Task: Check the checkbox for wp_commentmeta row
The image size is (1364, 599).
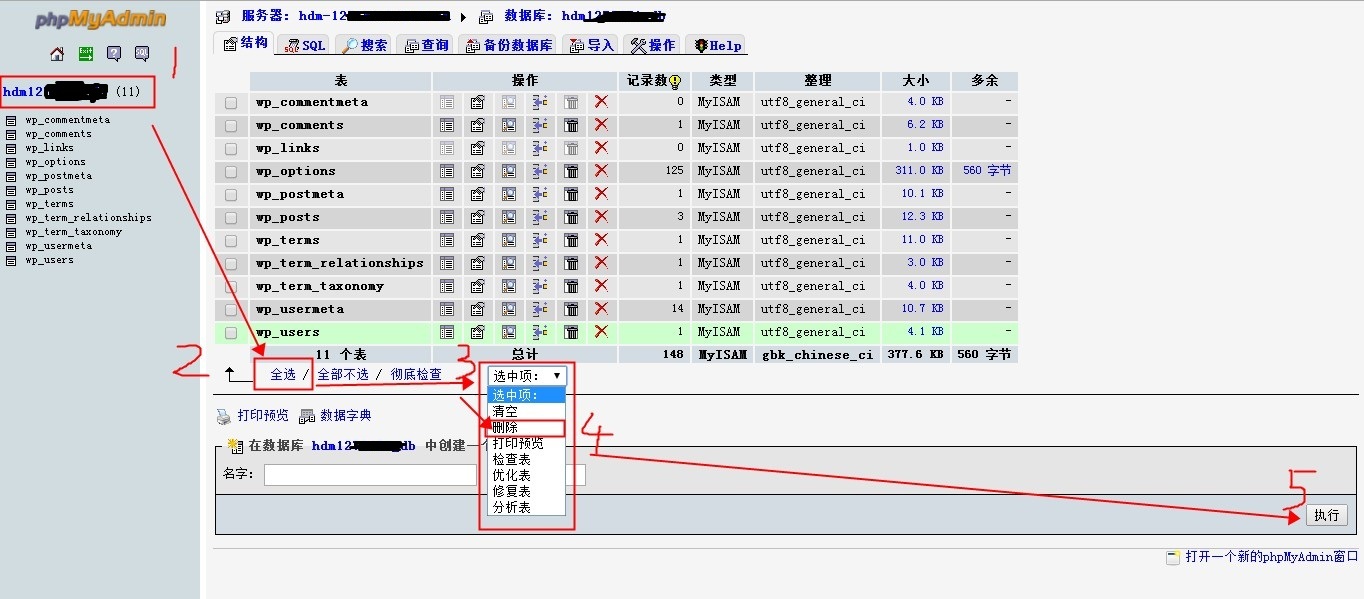Action: pyautogui.click(x=229, y=102)
